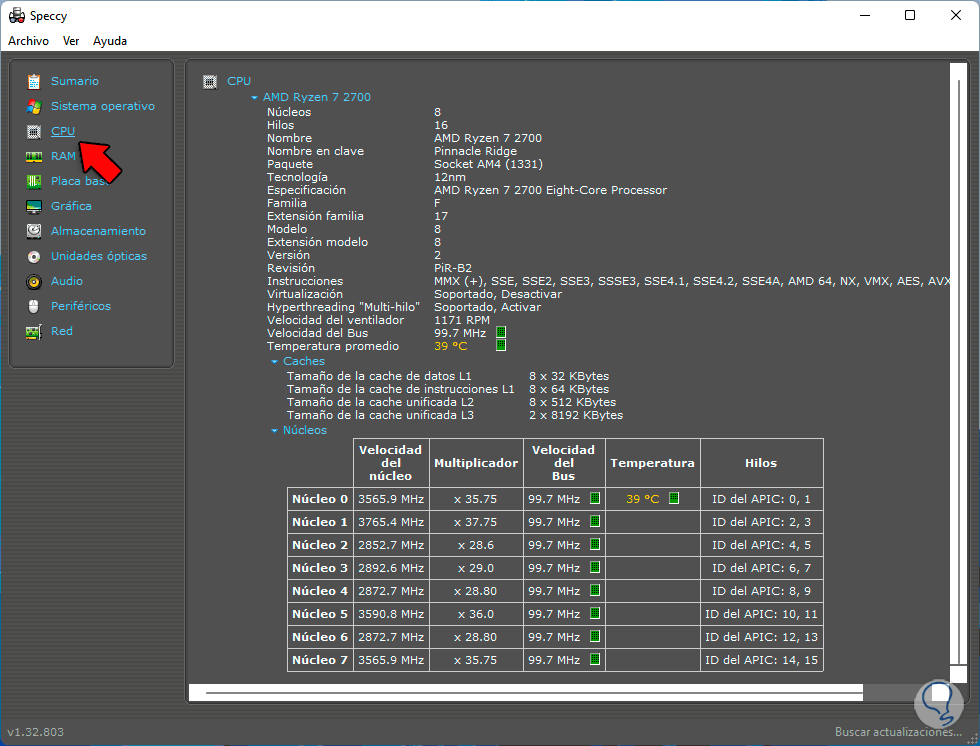980x746 pixels.
Task: Open the Periféricos mouse icon
Action: point(34,306)
